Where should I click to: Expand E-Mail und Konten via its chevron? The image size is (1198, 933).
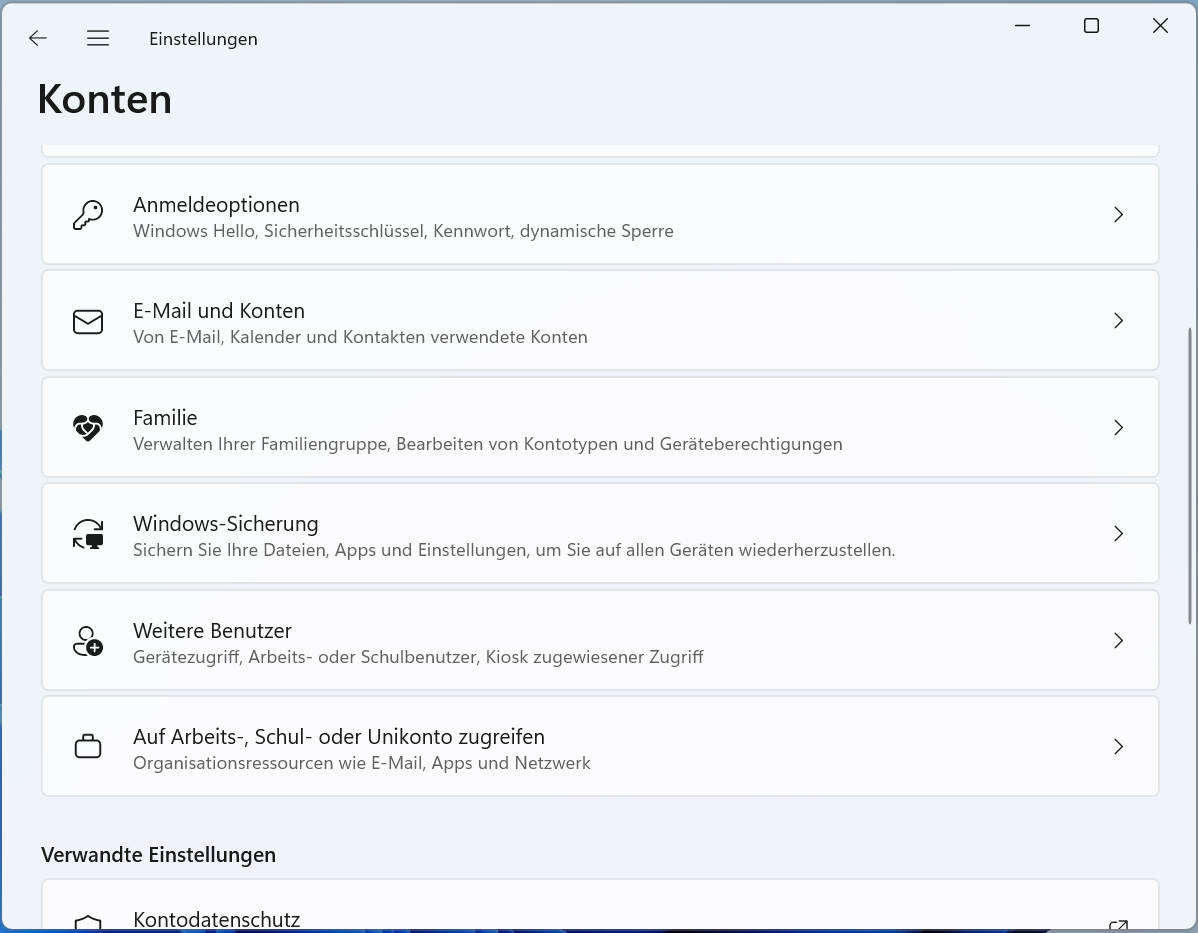[1119, 321]
